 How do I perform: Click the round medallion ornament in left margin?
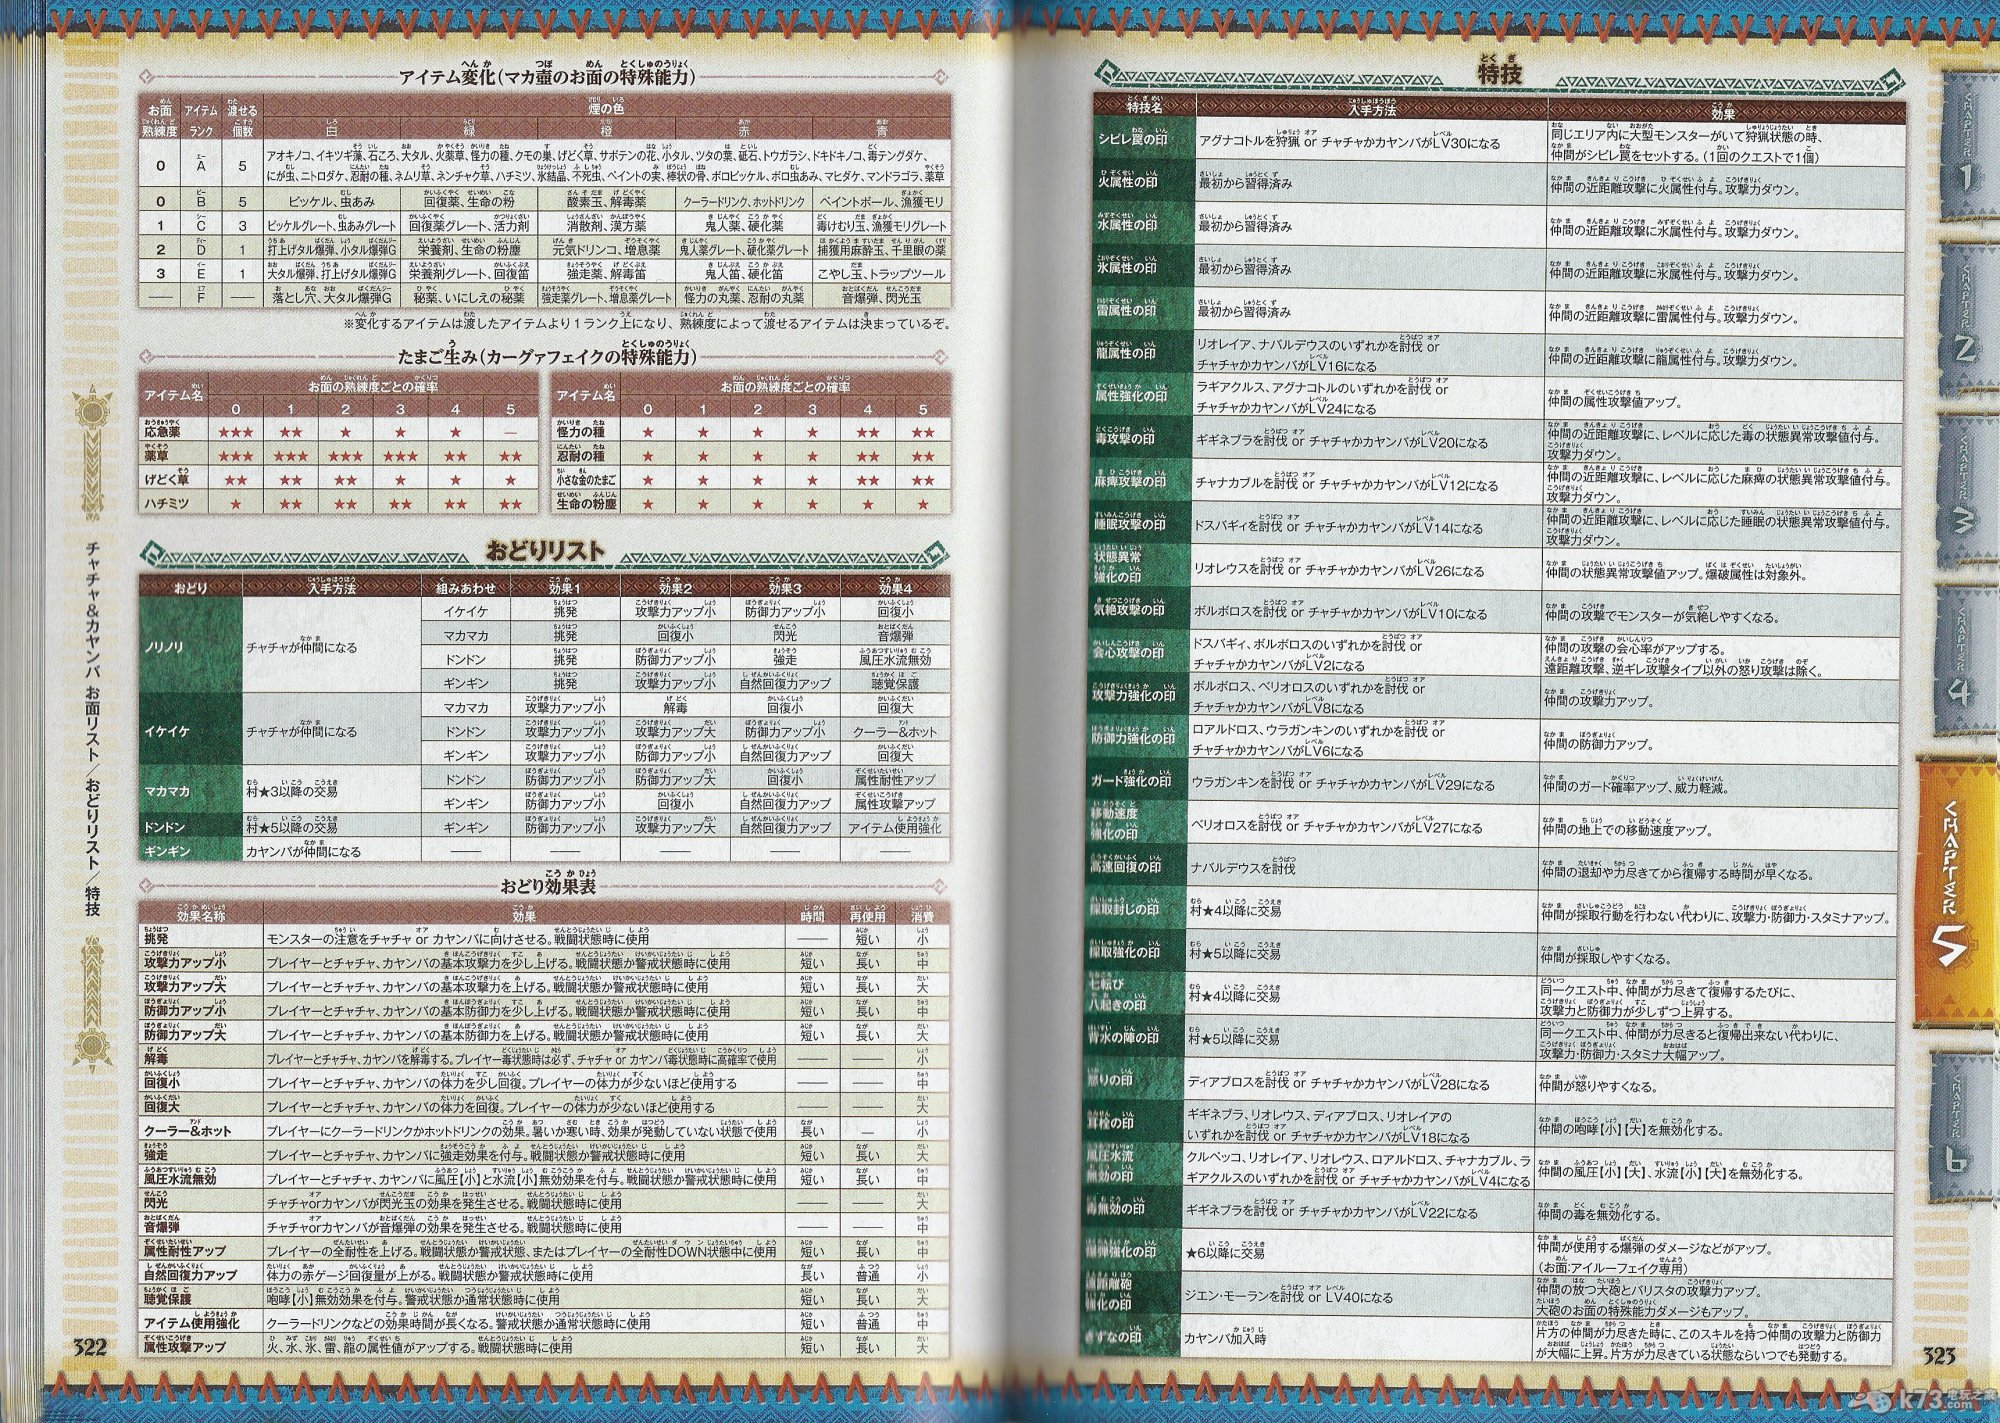[x=92, y=411]
